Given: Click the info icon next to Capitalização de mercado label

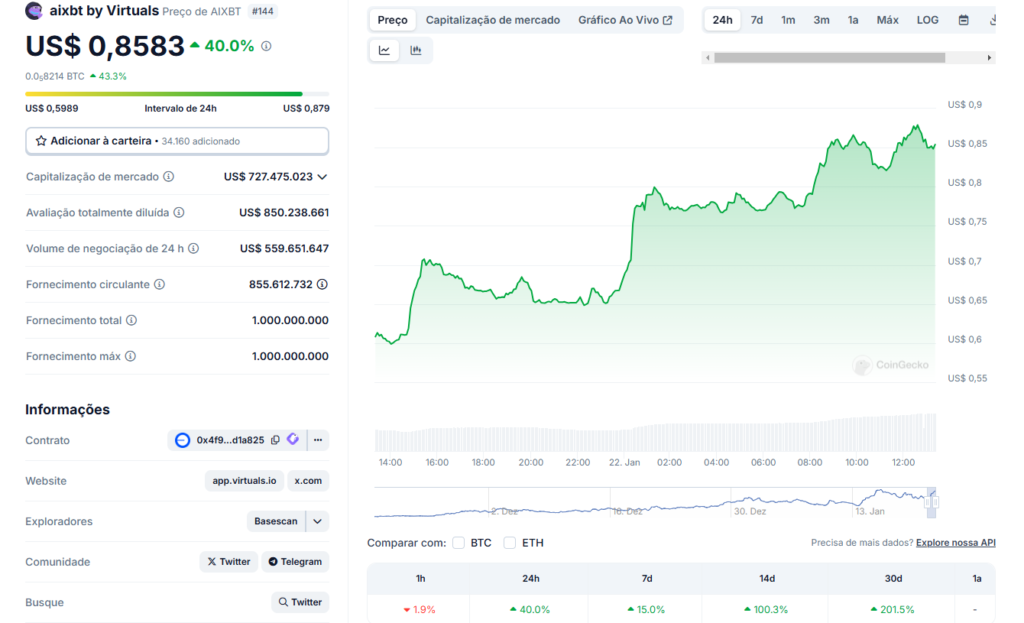Looking at the screenshot, I should [x=168, y=176].
